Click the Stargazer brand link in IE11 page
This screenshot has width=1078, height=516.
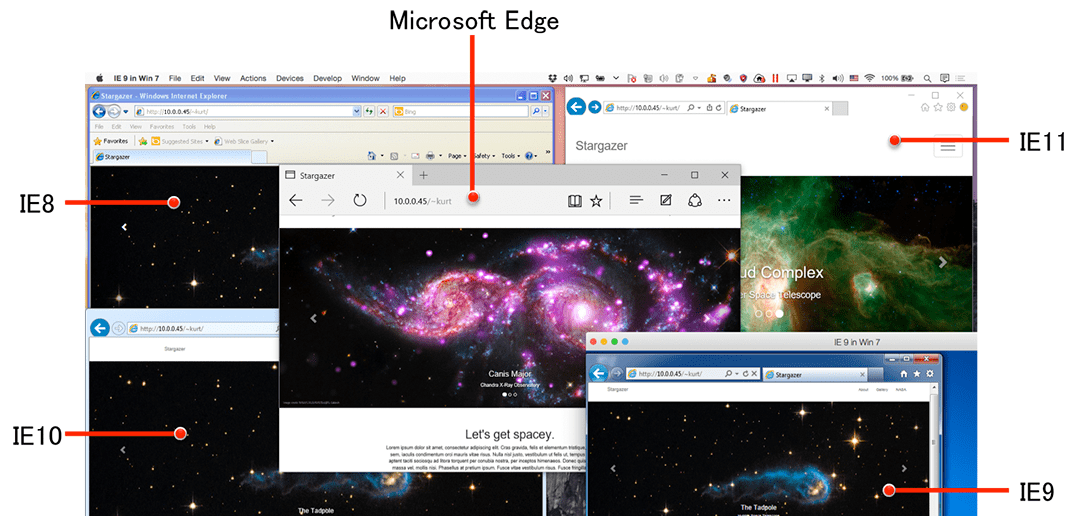pos(601,146)
